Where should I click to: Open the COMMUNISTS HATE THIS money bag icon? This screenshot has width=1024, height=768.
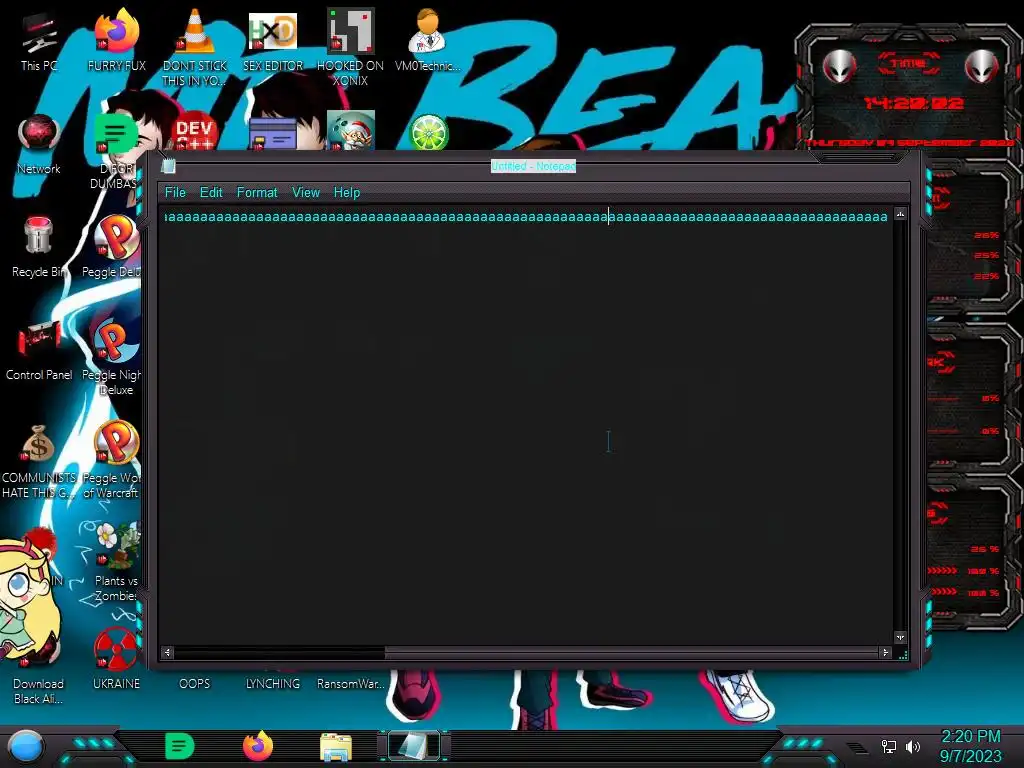39,461
